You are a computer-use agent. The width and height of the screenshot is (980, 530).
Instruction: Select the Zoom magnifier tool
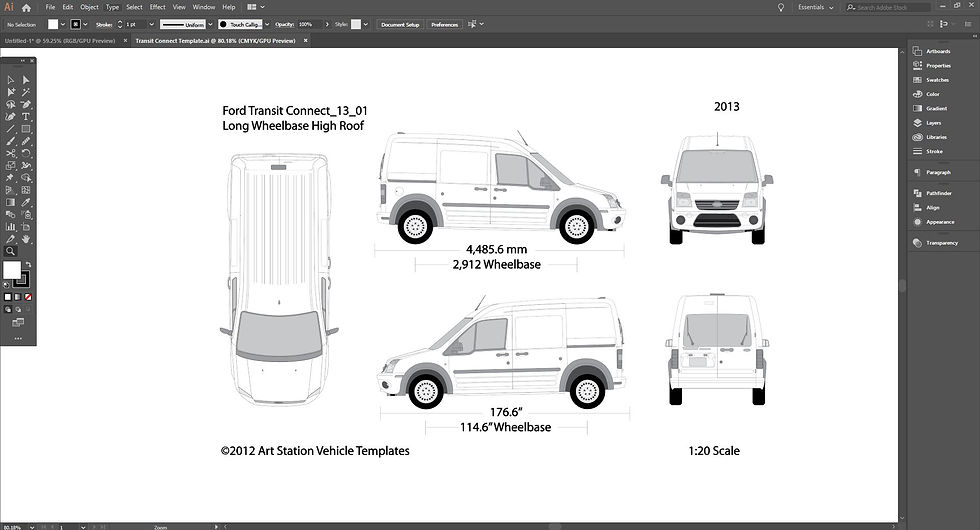tap(11, 251)
